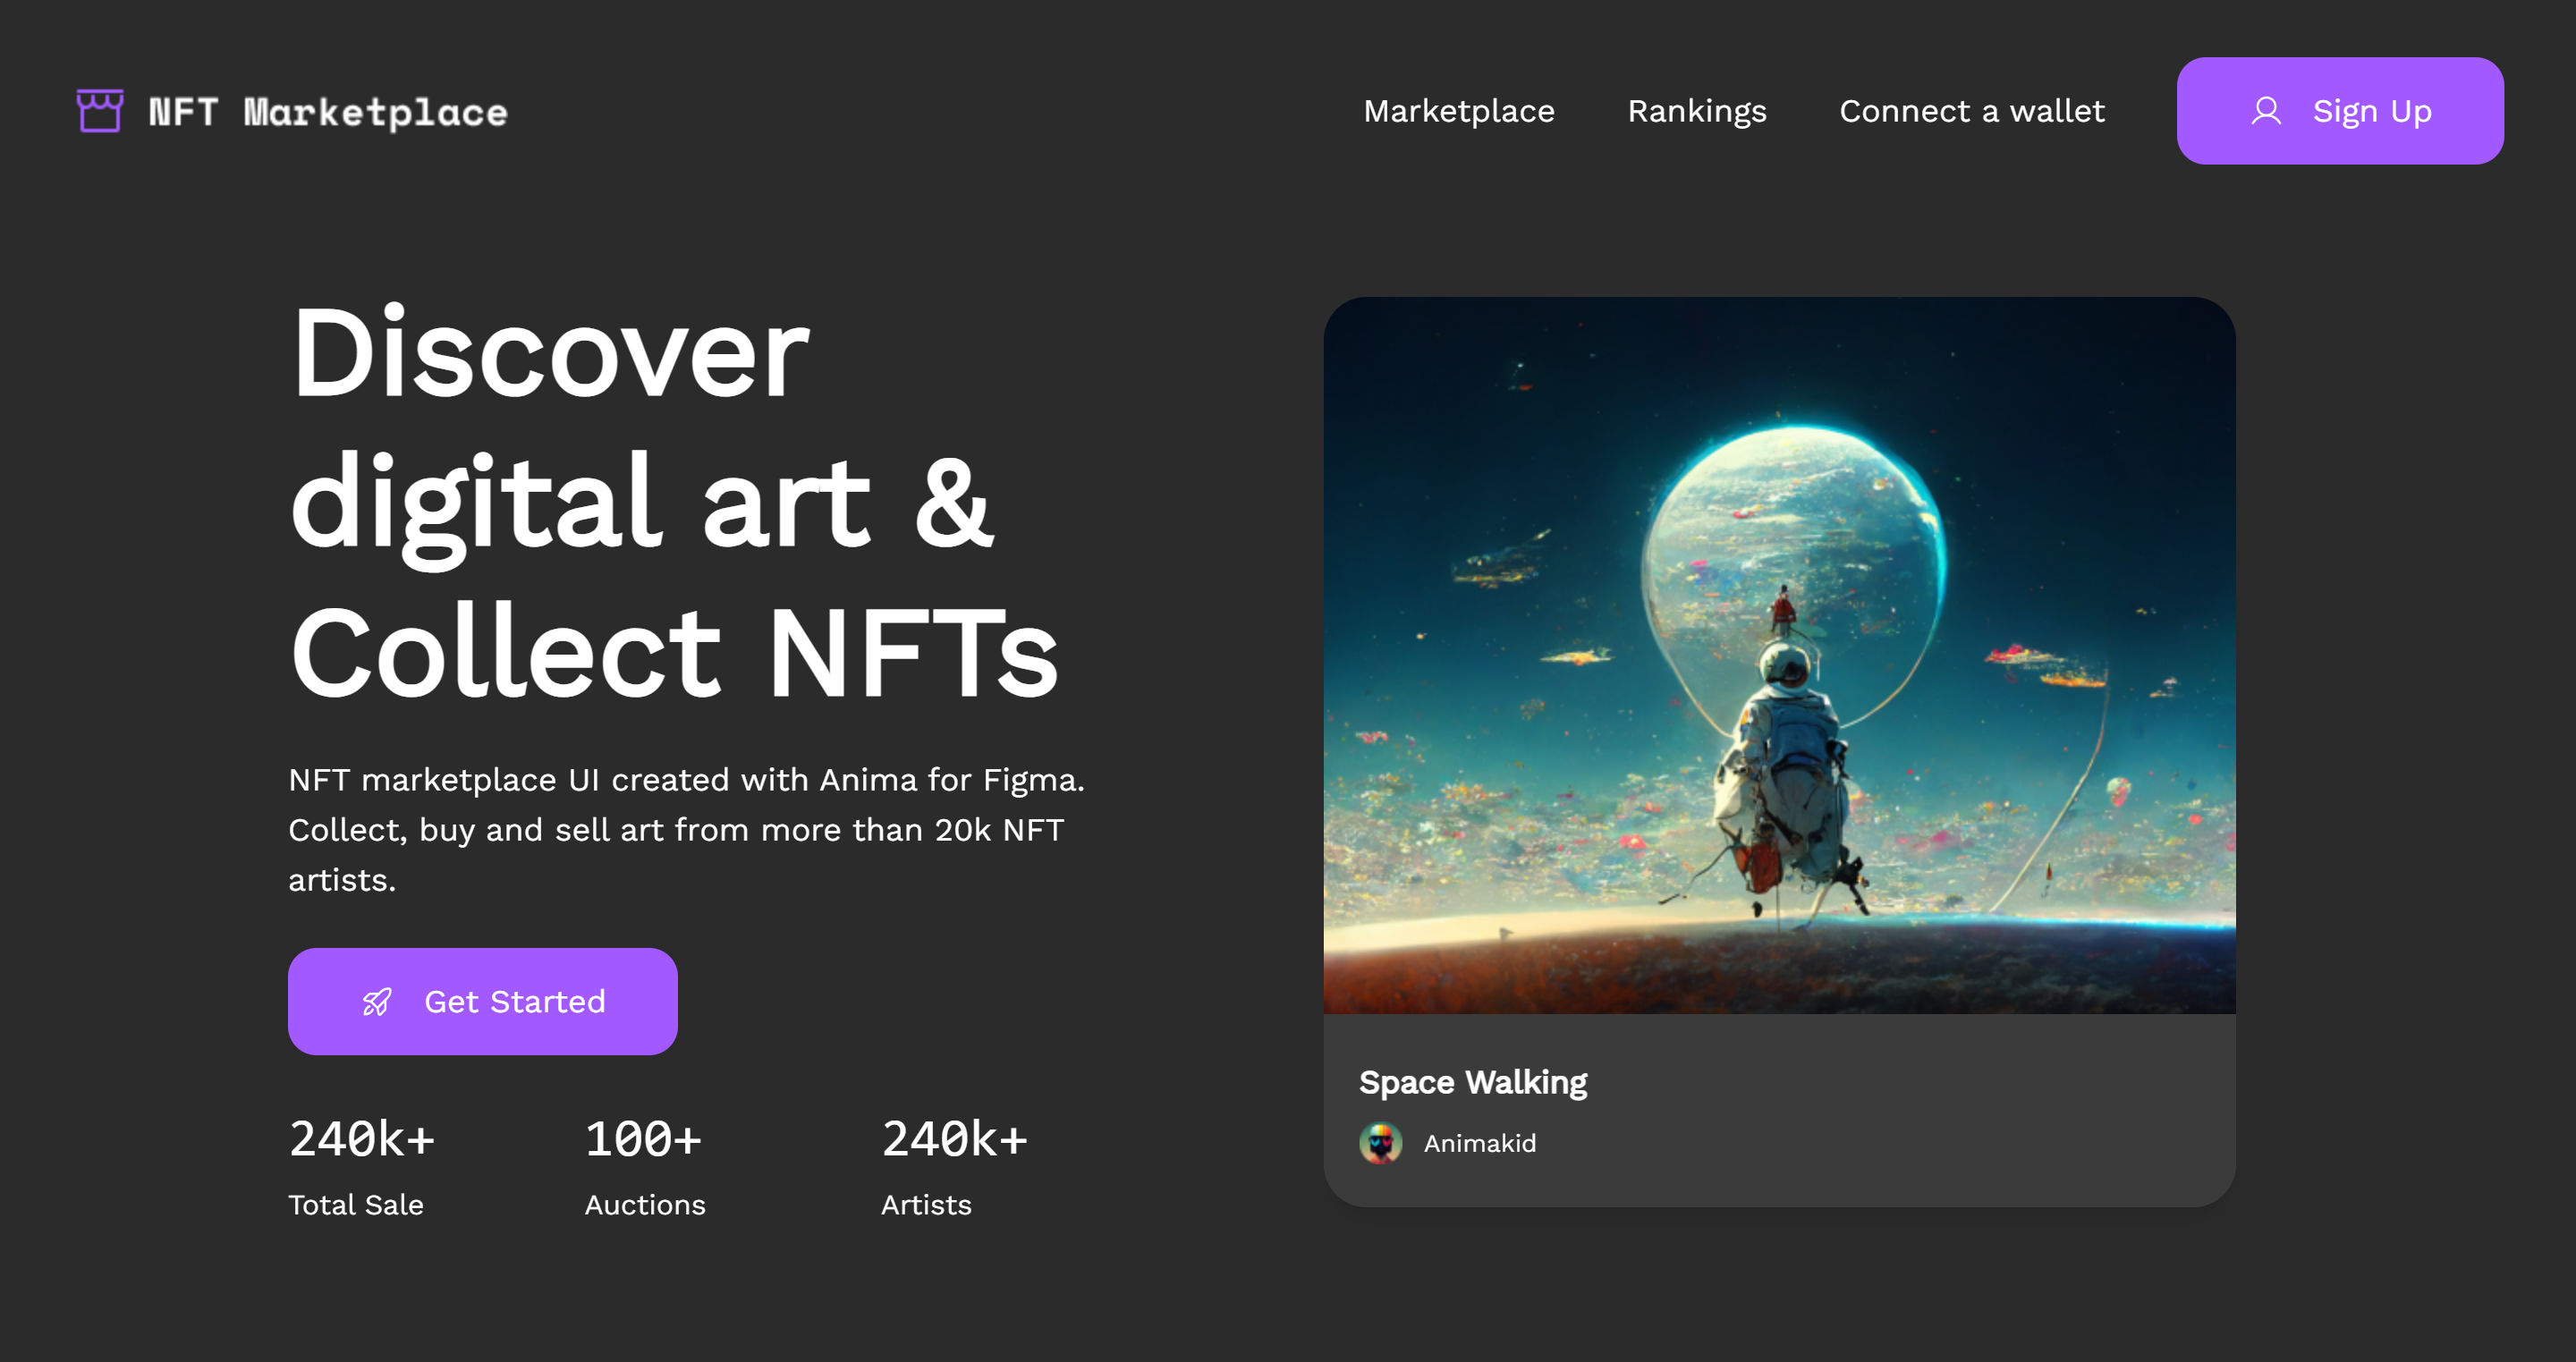Open the Animakid artist name link
The width and height of the screenshot is (2576, 1362).
click(1480, 1143)
